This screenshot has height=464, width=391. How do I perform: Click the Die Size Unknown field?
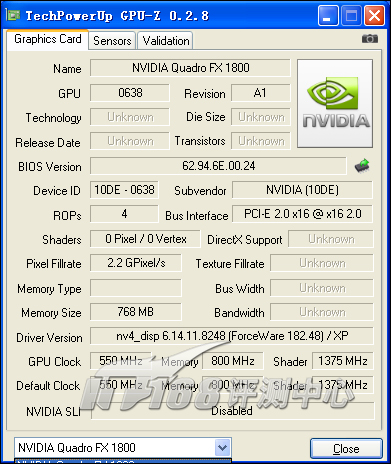(261, 117)
